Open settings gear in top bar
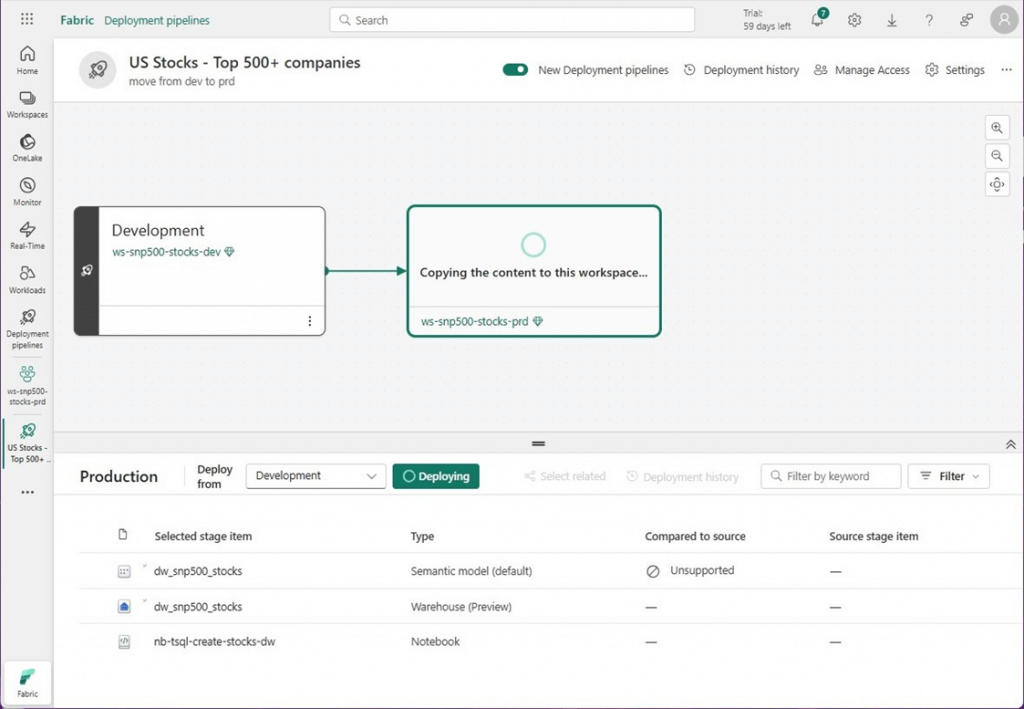Screen dimensions: 1024x709 tap(854, 20)
